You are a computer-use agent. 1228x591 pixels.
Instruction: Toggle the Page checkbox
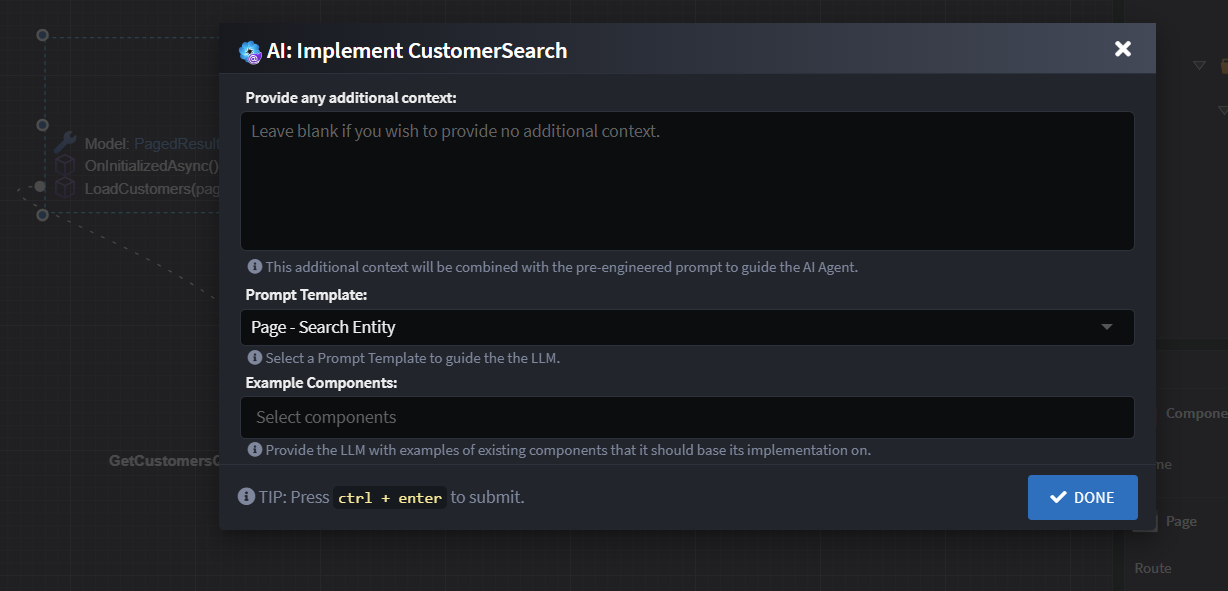point(1147,522)
